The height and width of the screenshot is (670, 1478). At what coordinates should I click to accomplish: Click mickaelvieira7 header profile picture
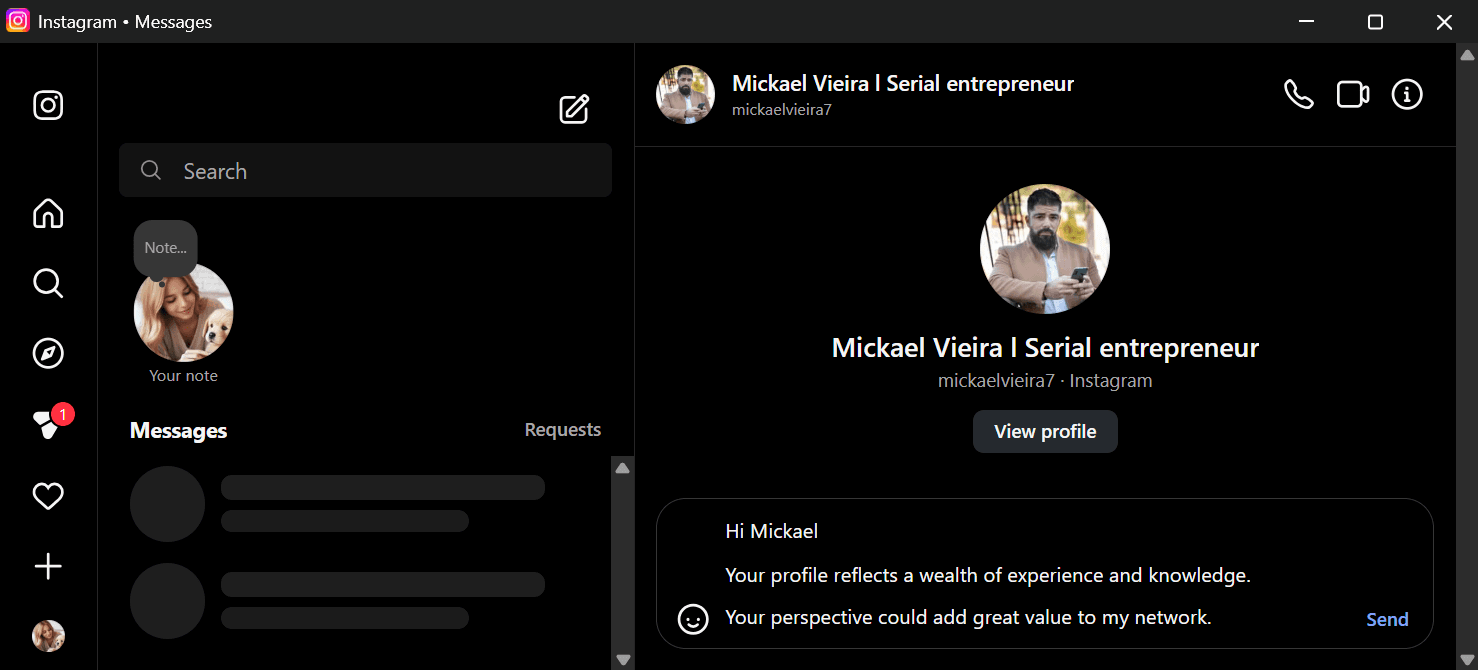(x=685, y=95)
